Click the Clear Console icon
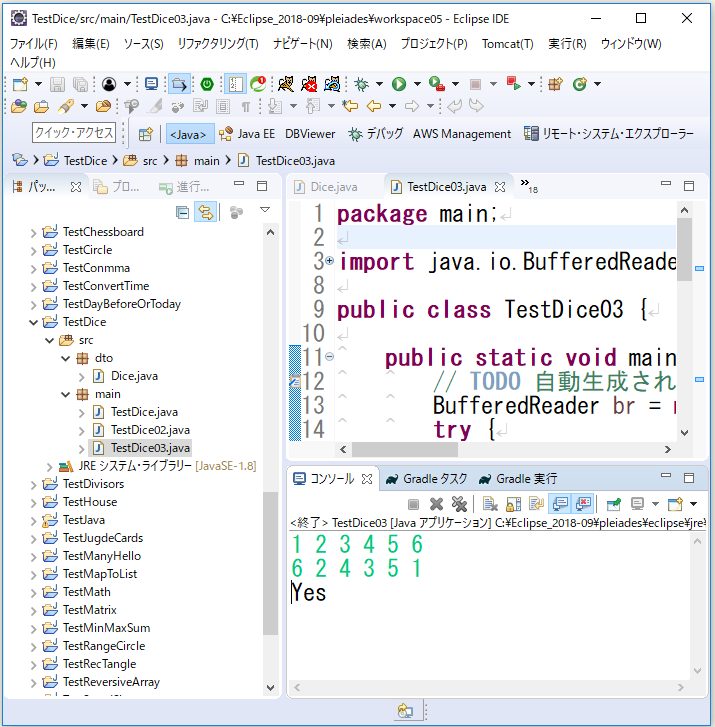 pyautogui.click(x=490, y=504)
